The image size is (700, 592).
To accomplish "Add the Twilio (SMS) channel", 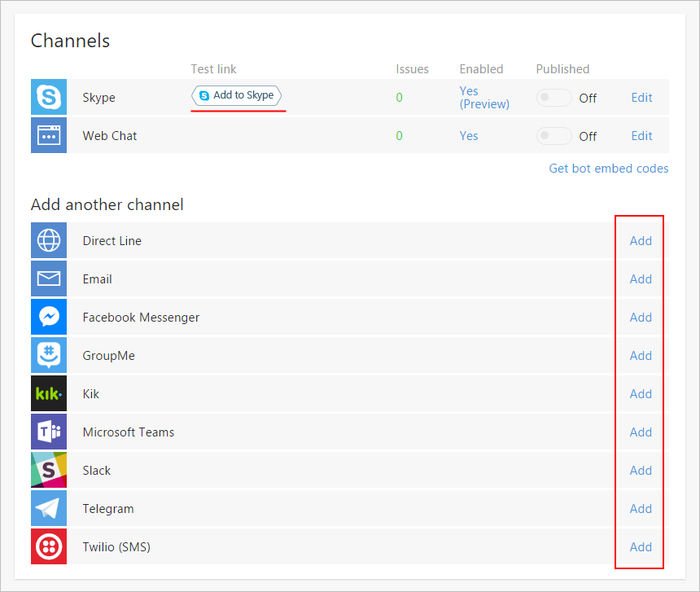I will click(x=641, y=547).
